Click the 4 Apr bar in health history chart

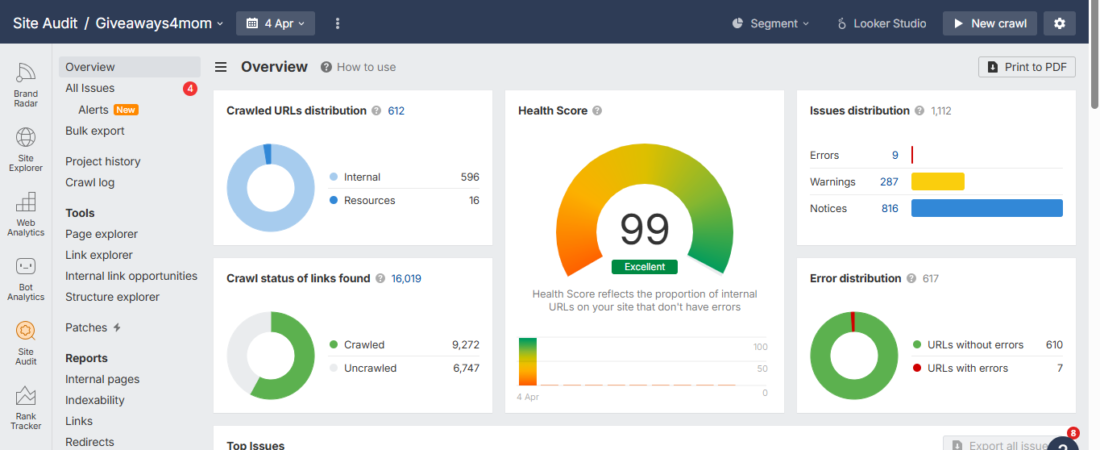click(528, 362)
